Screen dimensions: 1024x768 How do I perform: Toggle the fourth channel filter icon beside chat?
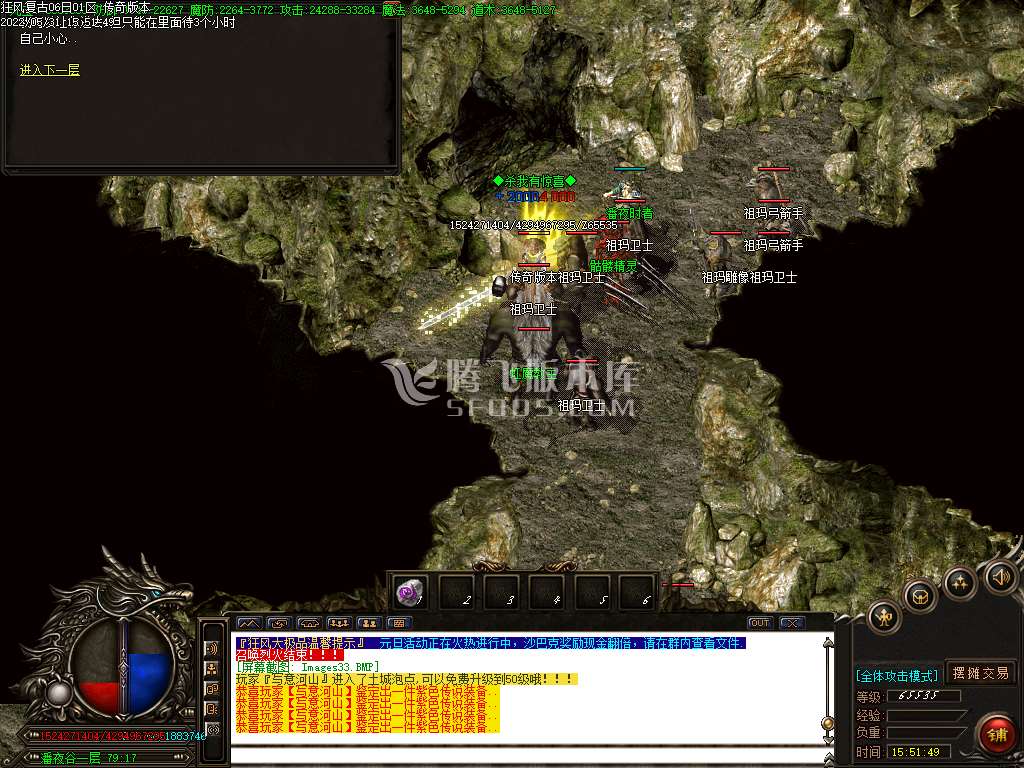212,709
